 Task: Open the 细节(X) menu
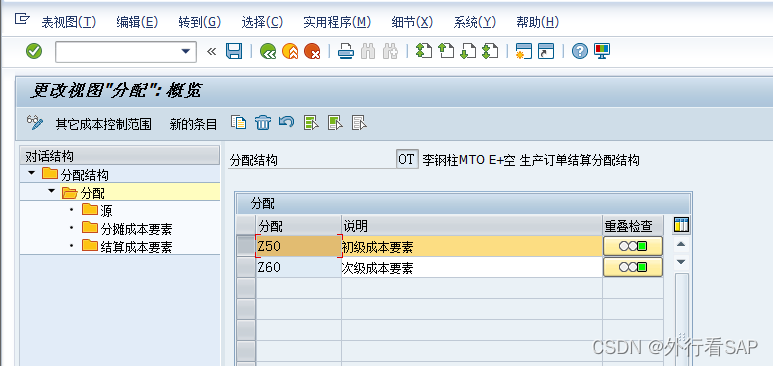[x=412, y=22]
